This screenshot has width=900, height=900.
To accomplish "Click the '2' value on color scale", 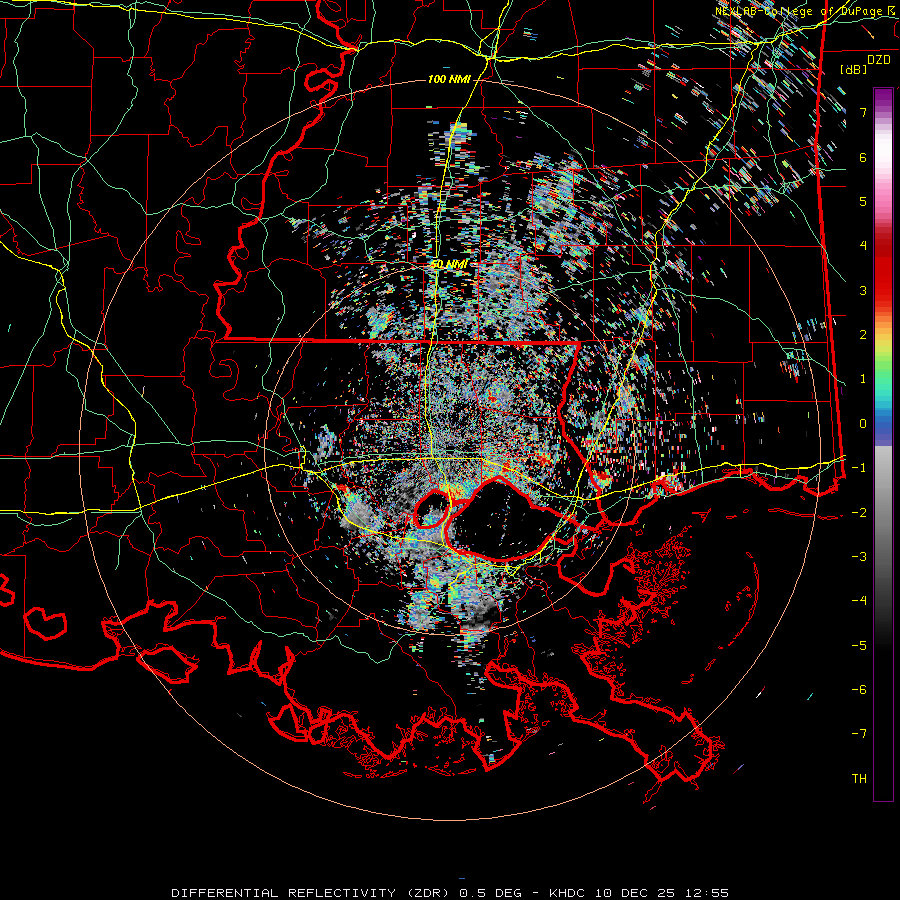I will coord(863,335).
